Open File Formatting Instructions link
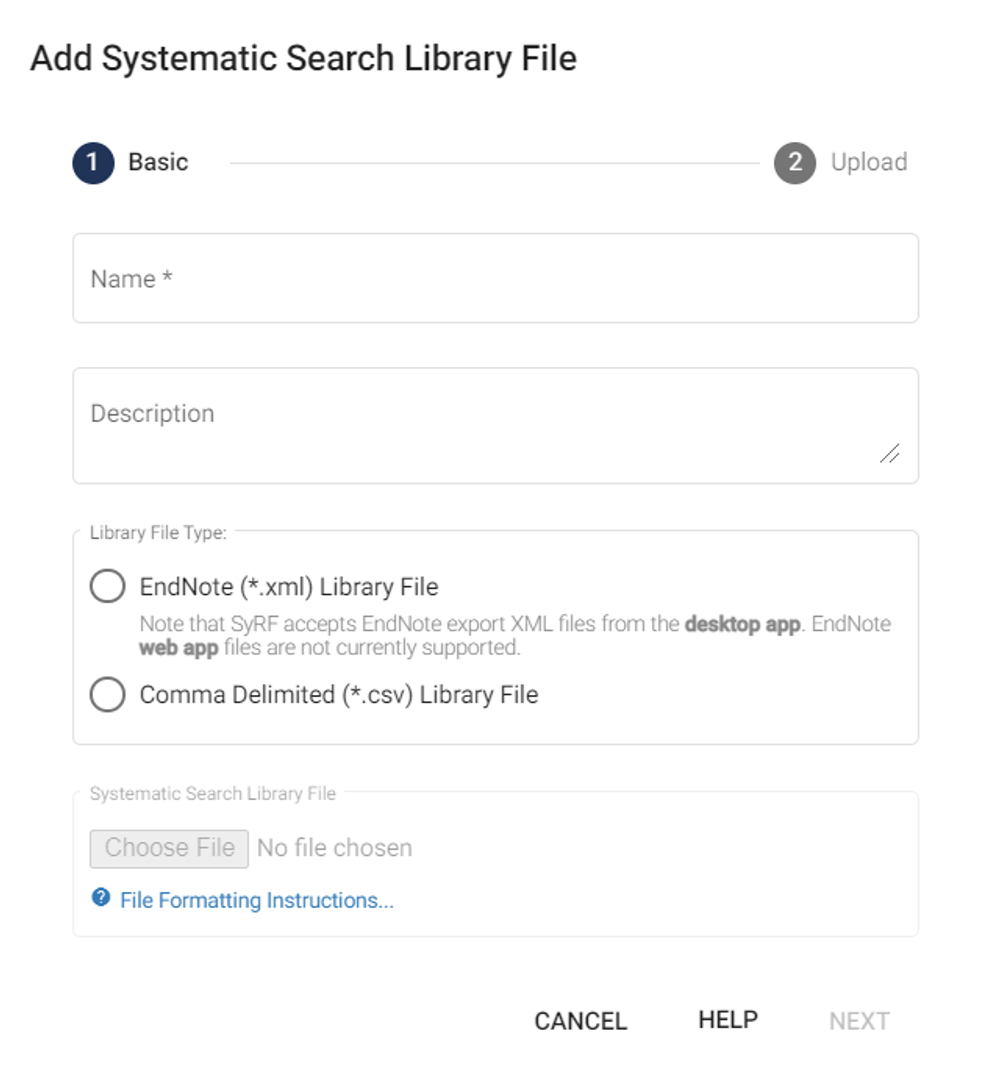This screenshot has height=1069, width=991. pyautogui.click(x=257, y=900)
